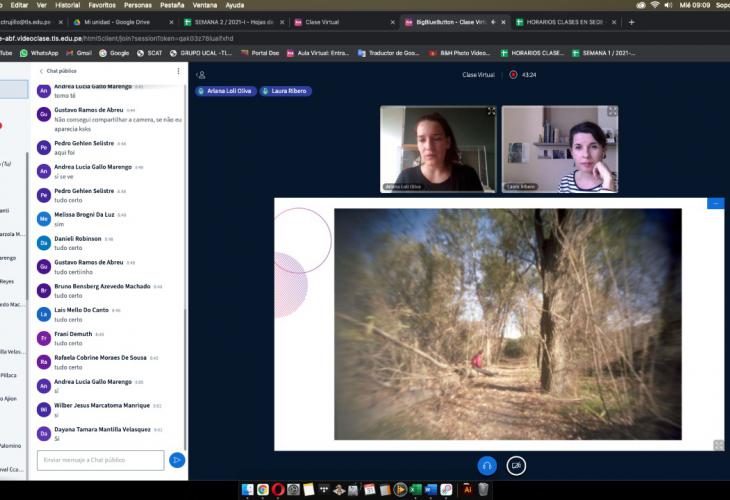Open the WhatsApp bookmark

click(x=39, y=53)
